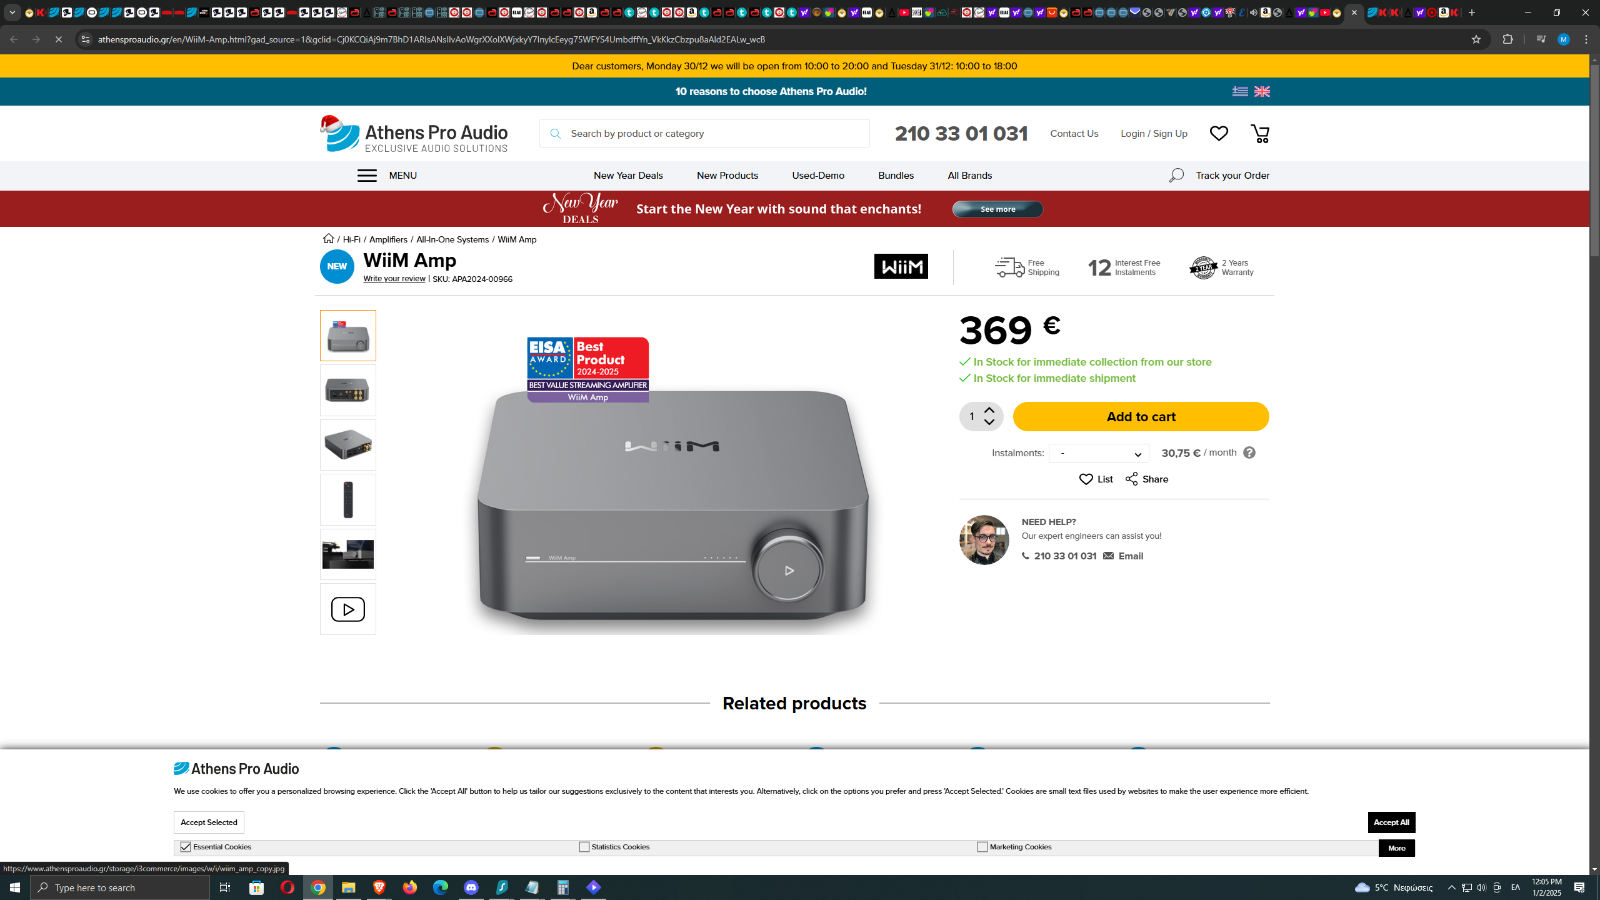Click Add to cart button

click(x=1141, y=416)
